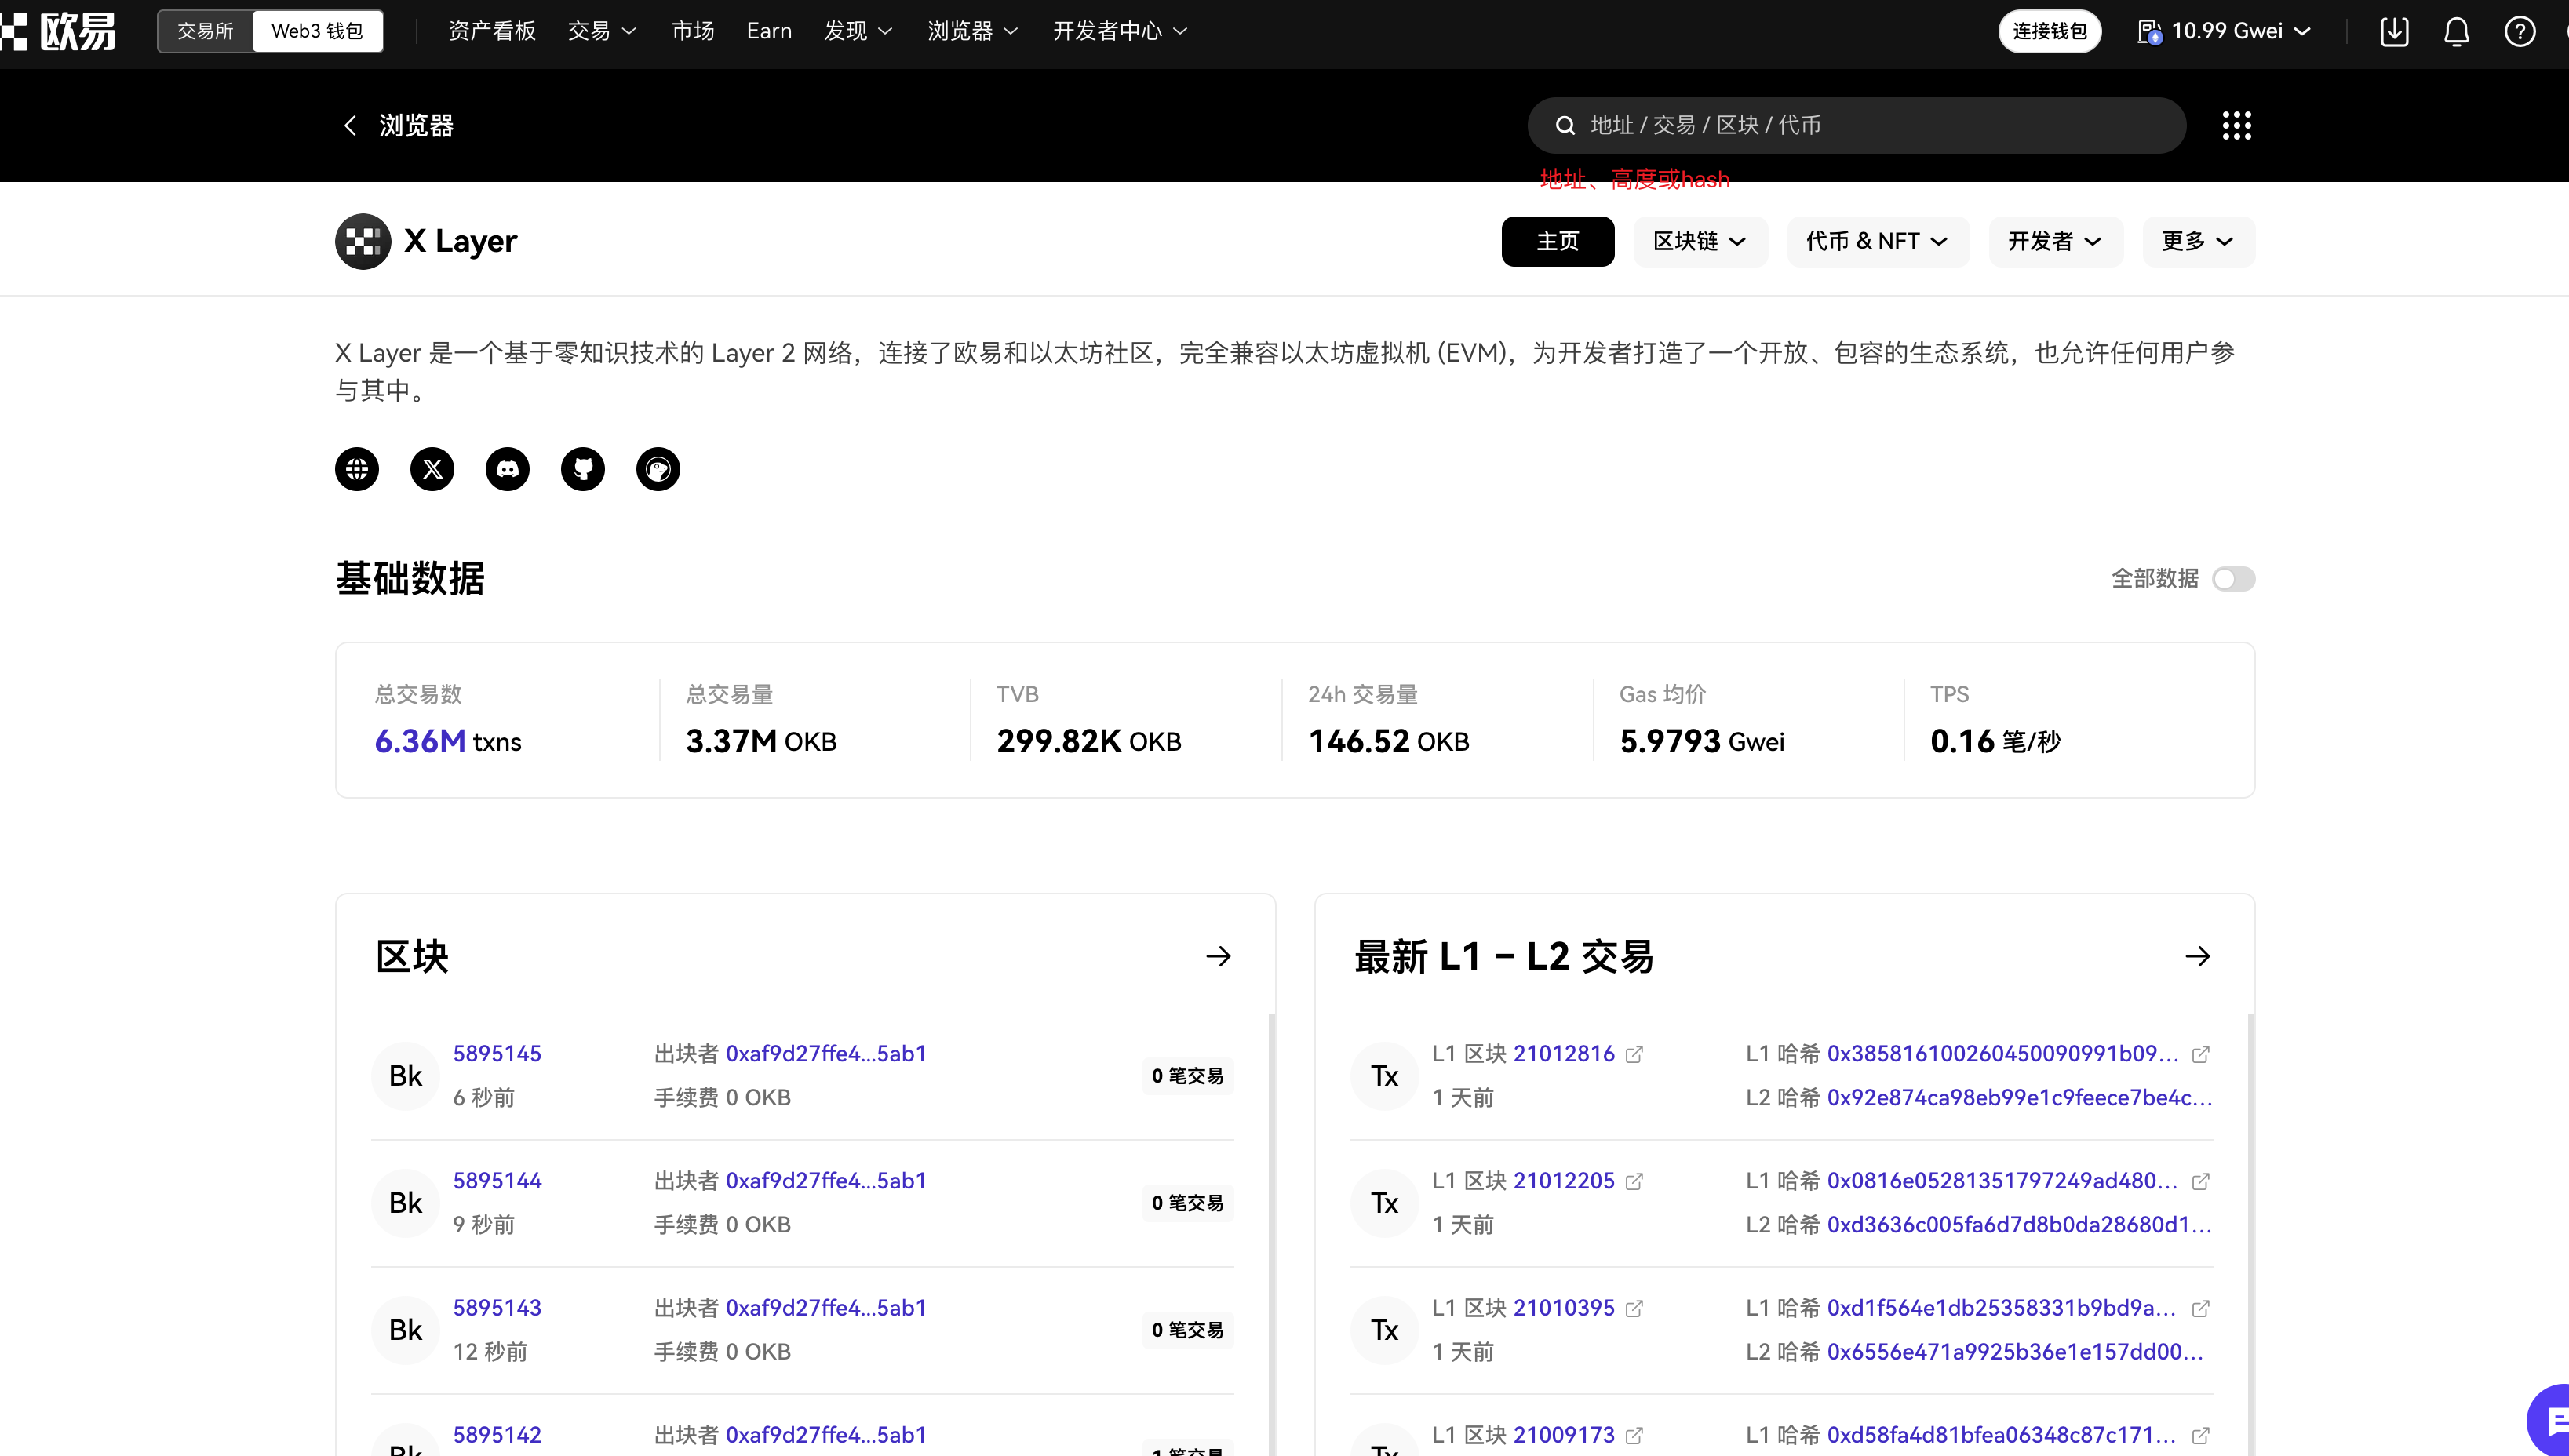Select the Web3 钱包 toggle option
The image size is (2569, 1456).
317,32
